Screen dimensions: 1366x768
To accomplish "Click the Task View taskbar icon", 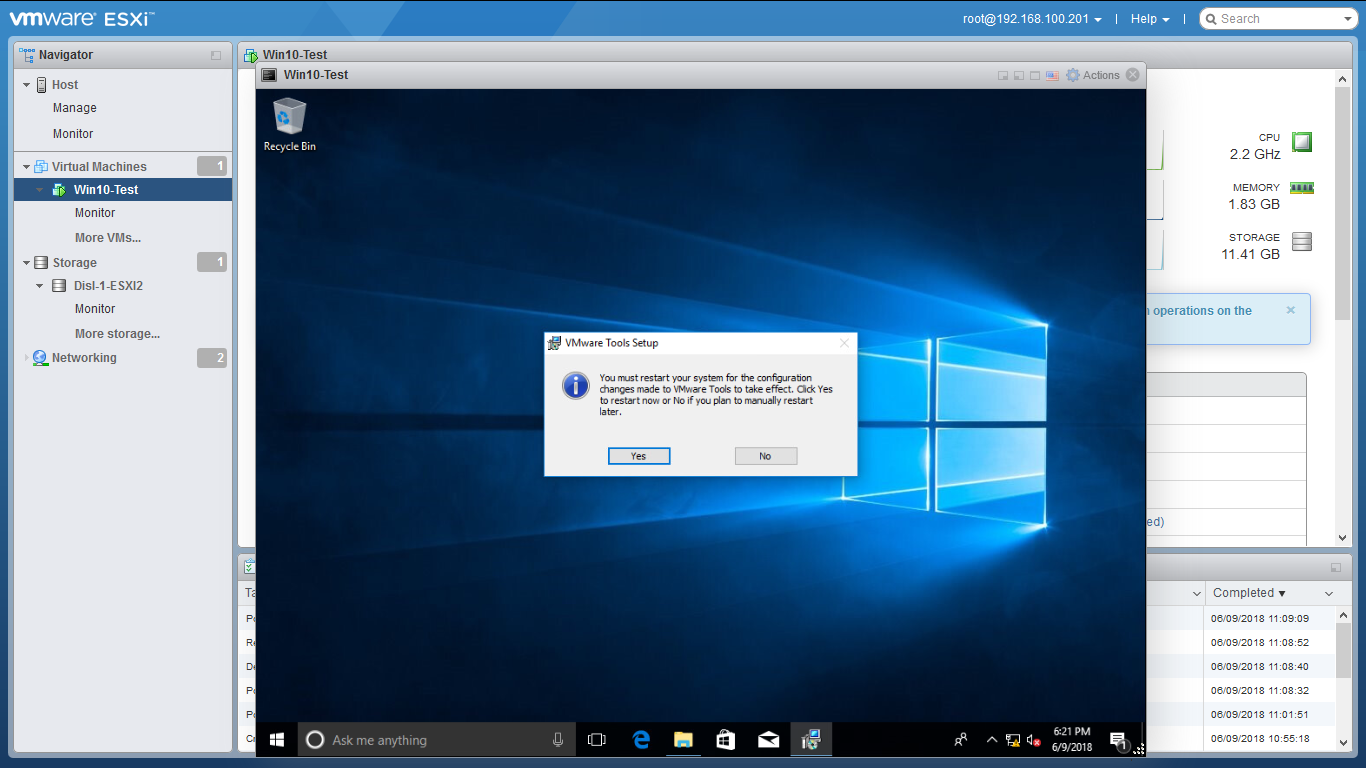I will point(597,740).
